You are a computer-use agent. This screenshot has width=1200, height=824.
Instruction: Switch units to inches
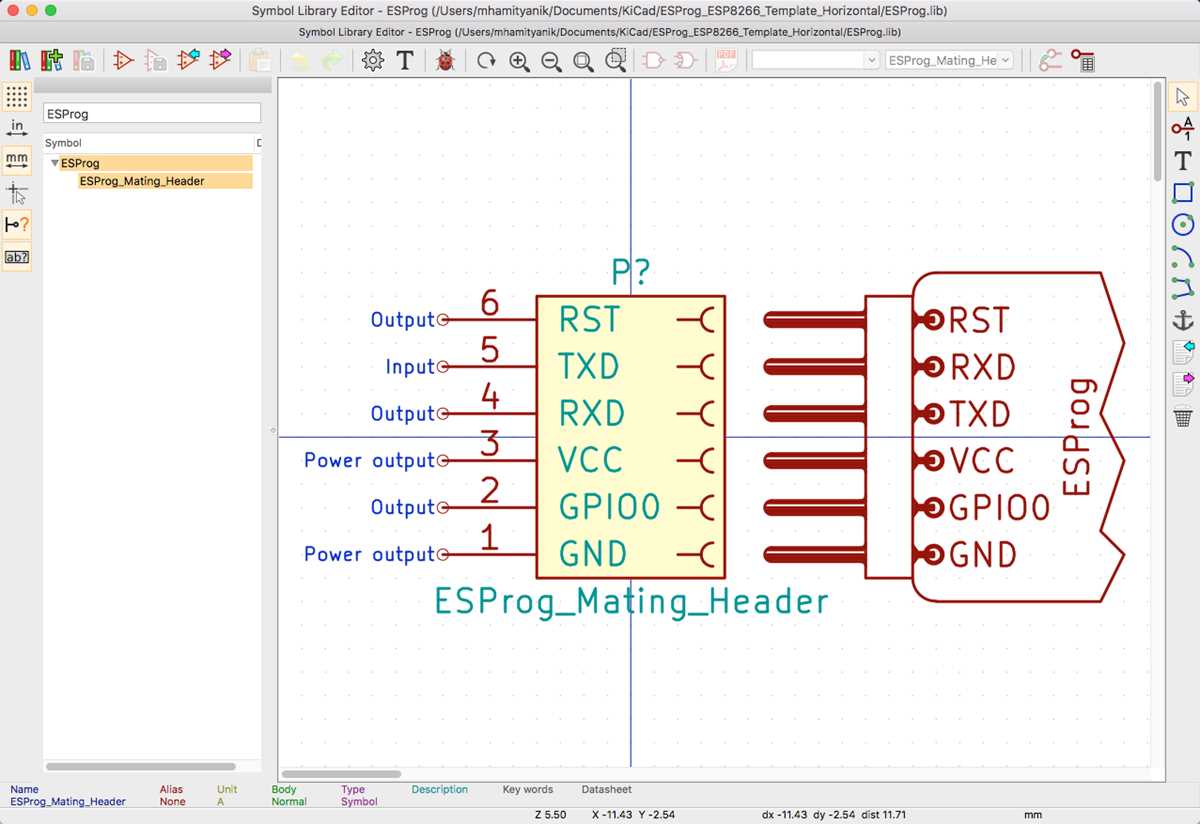[17, 128]
